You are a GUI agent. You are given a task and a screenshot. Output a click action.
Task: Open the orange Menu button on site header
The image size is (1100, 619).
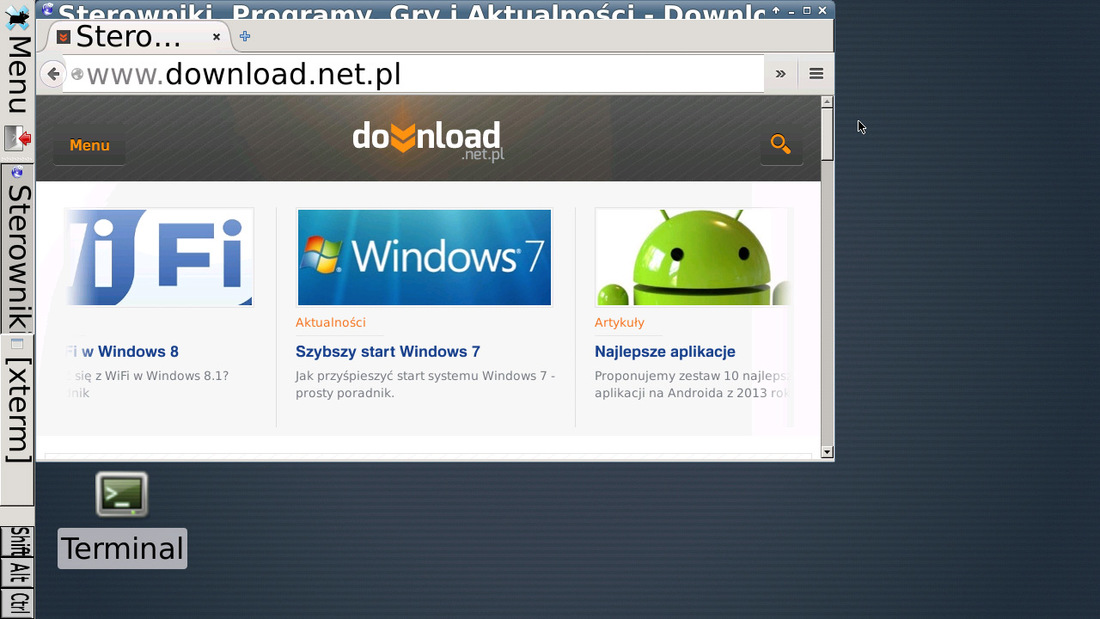coord(89,145)
